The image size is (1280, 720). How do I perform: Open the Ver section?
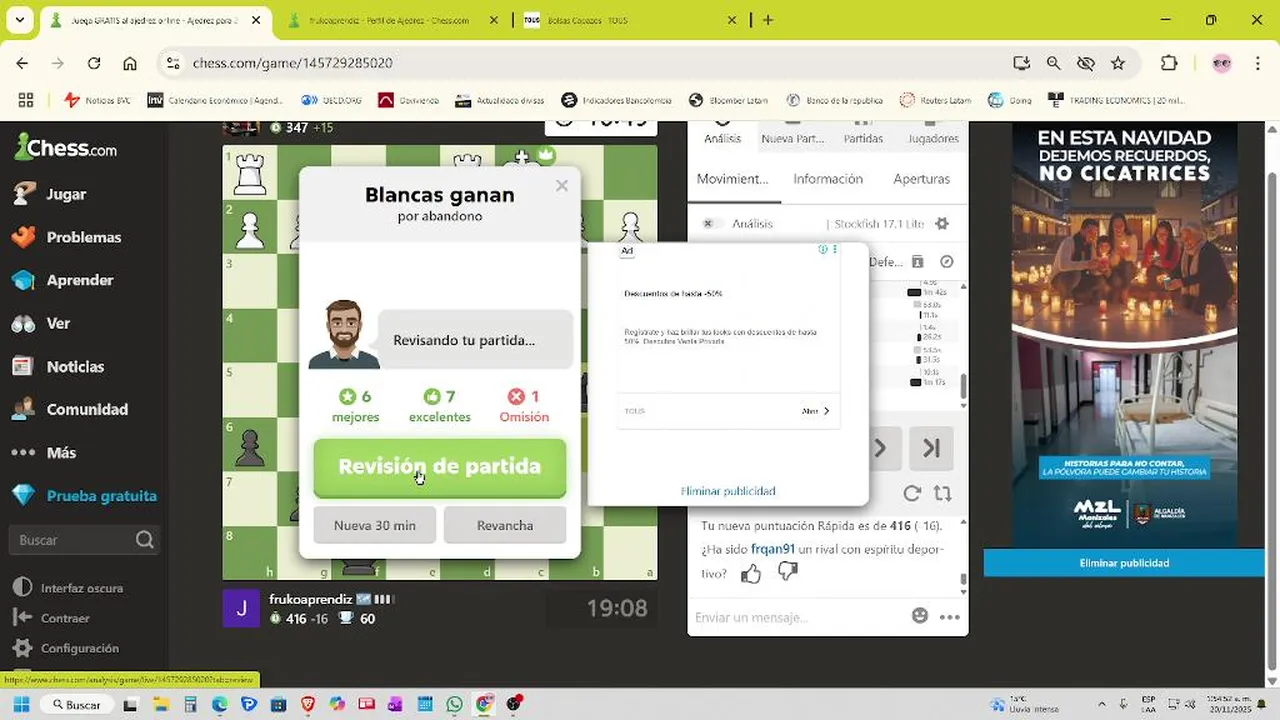[58, 323]
